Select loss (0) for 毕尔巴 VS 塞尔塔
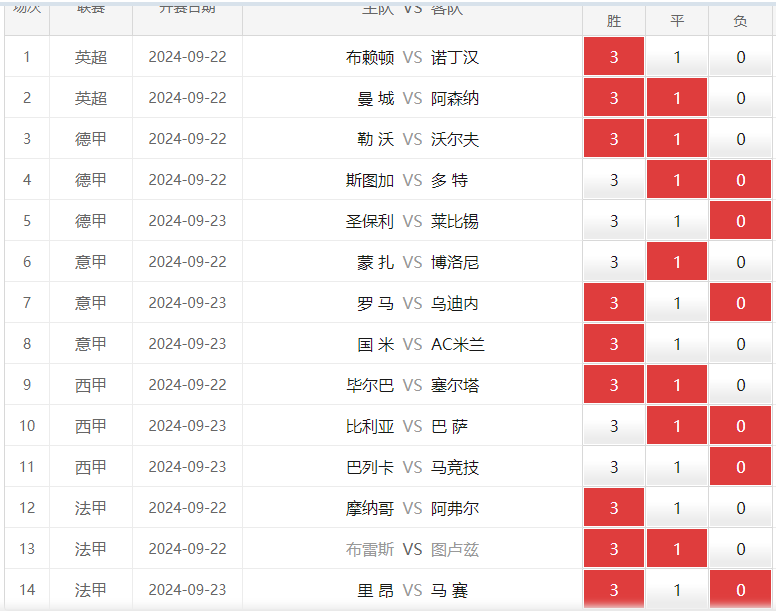The width and height of the screenshot is (776, 613). 740,385
